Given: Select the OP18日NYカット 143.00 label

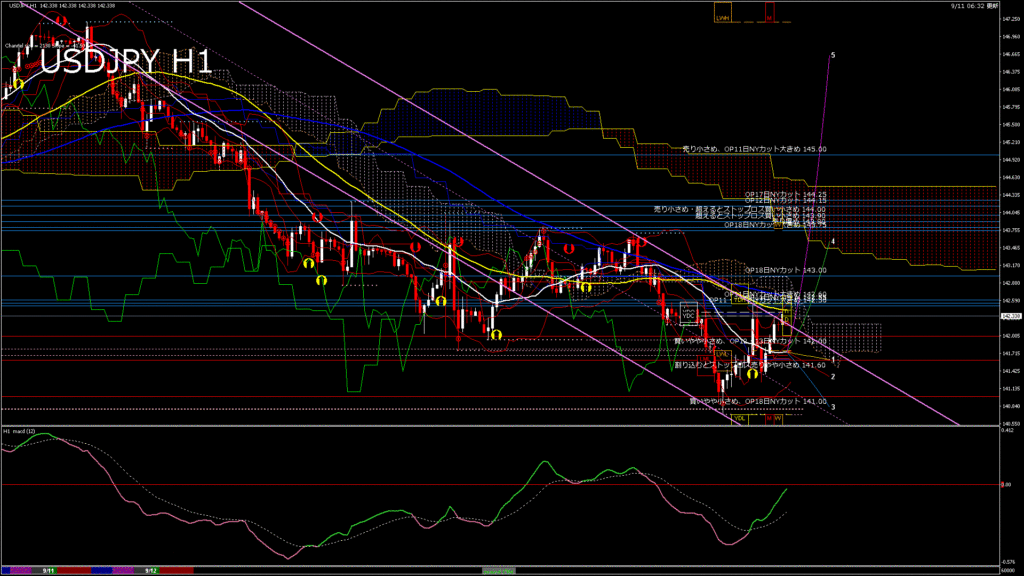Looking at the screenshot, I should click(x=786, y=270).
